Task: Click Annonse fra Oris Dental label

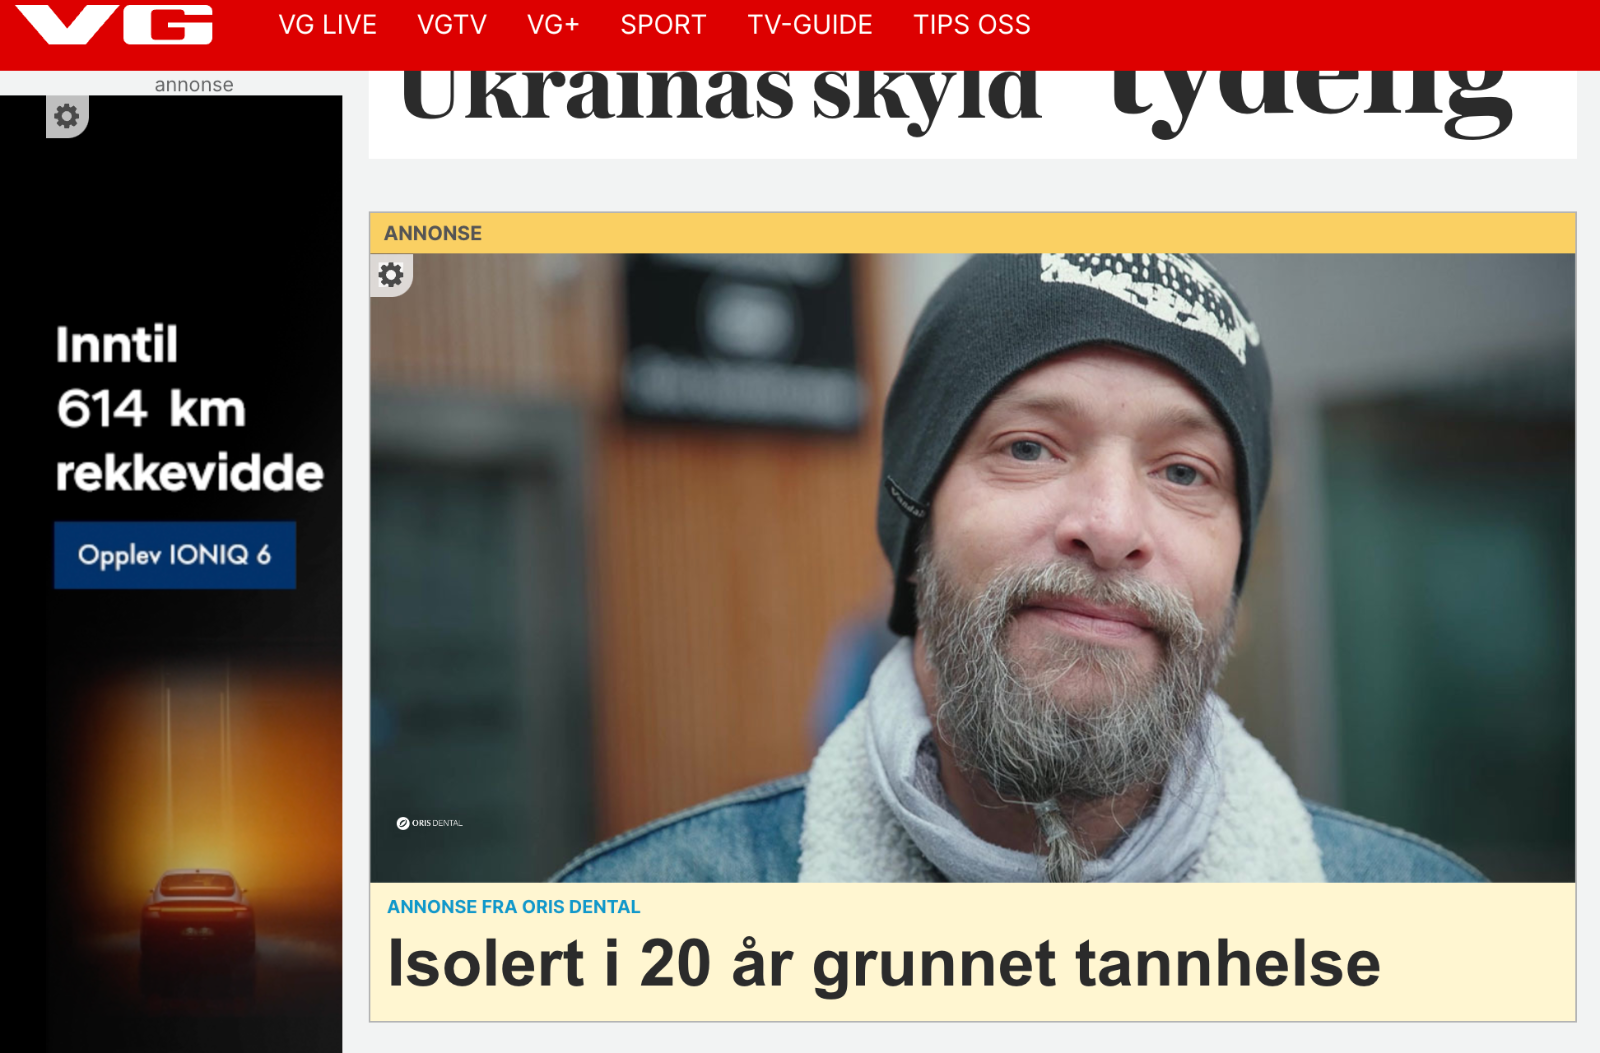Action: point(513,907)
